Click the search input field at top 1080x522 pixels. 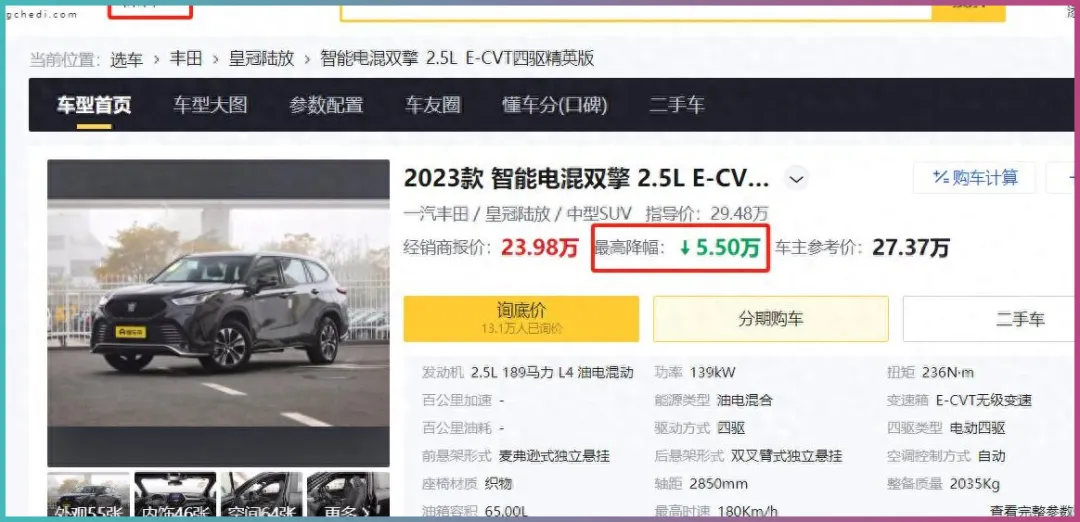[636, 12]
